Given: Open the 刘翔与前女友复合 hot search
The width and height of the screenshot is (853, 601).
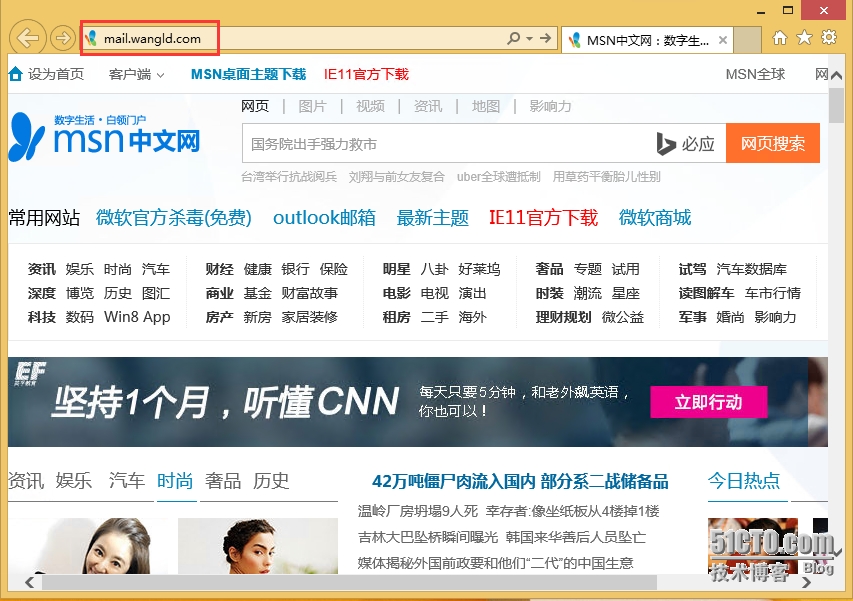Looking at the screenshot, I should coord(397,177).
